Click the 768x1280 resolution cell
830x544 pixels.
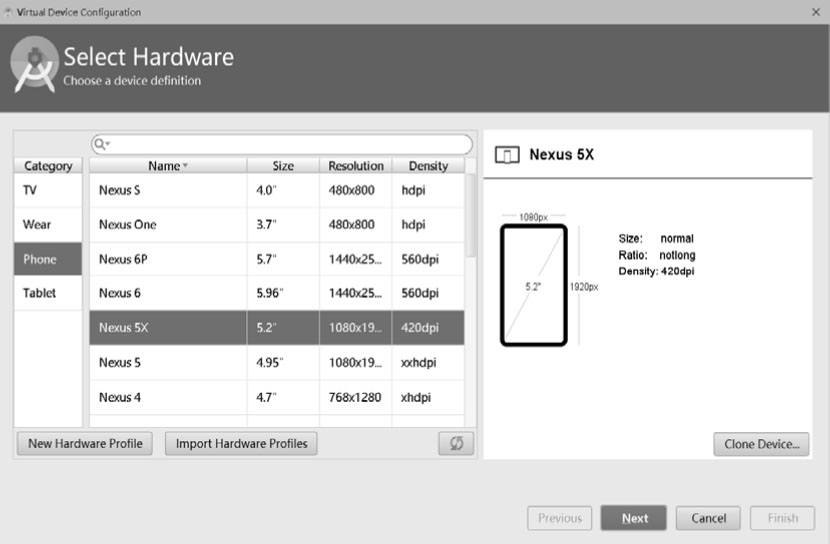click(356, 397)
